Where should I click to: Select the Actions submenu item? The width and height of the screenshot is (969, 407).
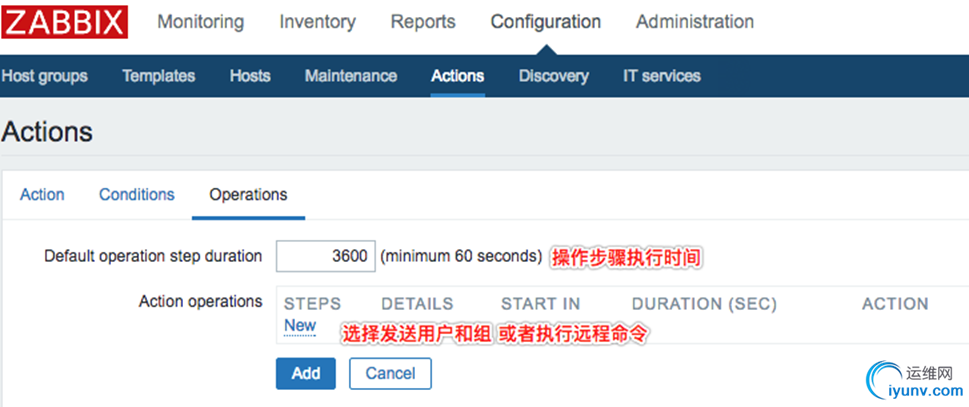(x=457, y=76)
